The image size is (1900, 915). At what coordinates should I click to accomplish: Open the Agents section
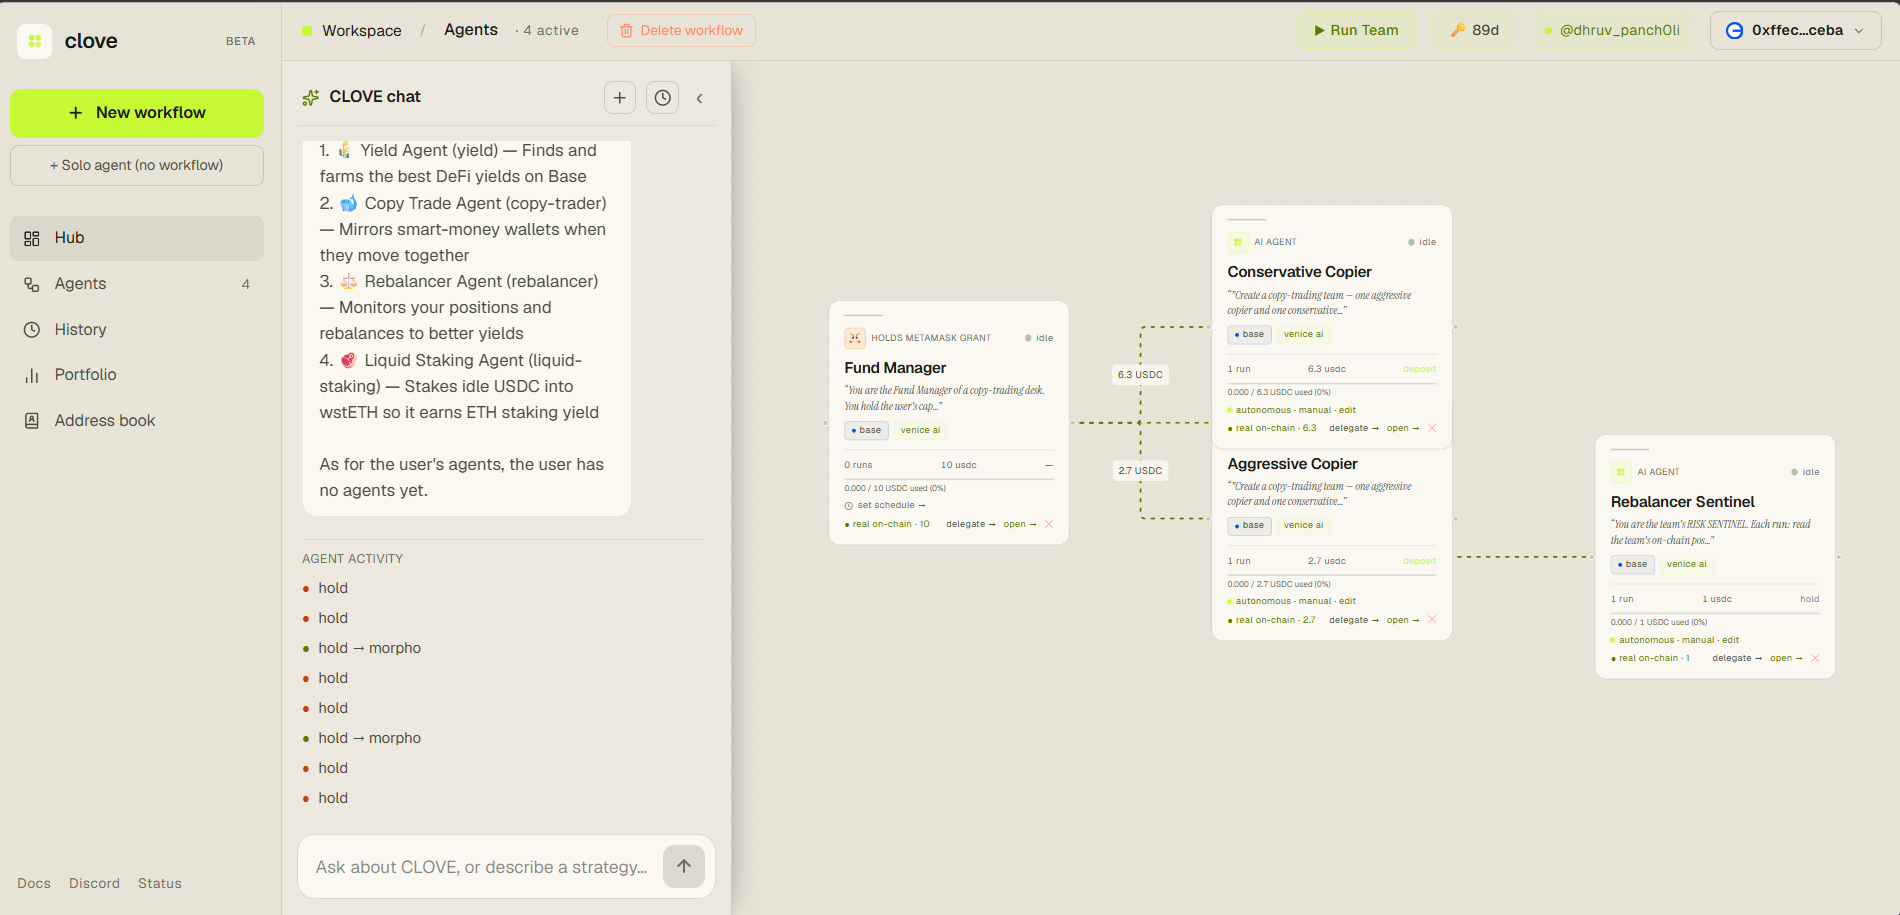137,284
